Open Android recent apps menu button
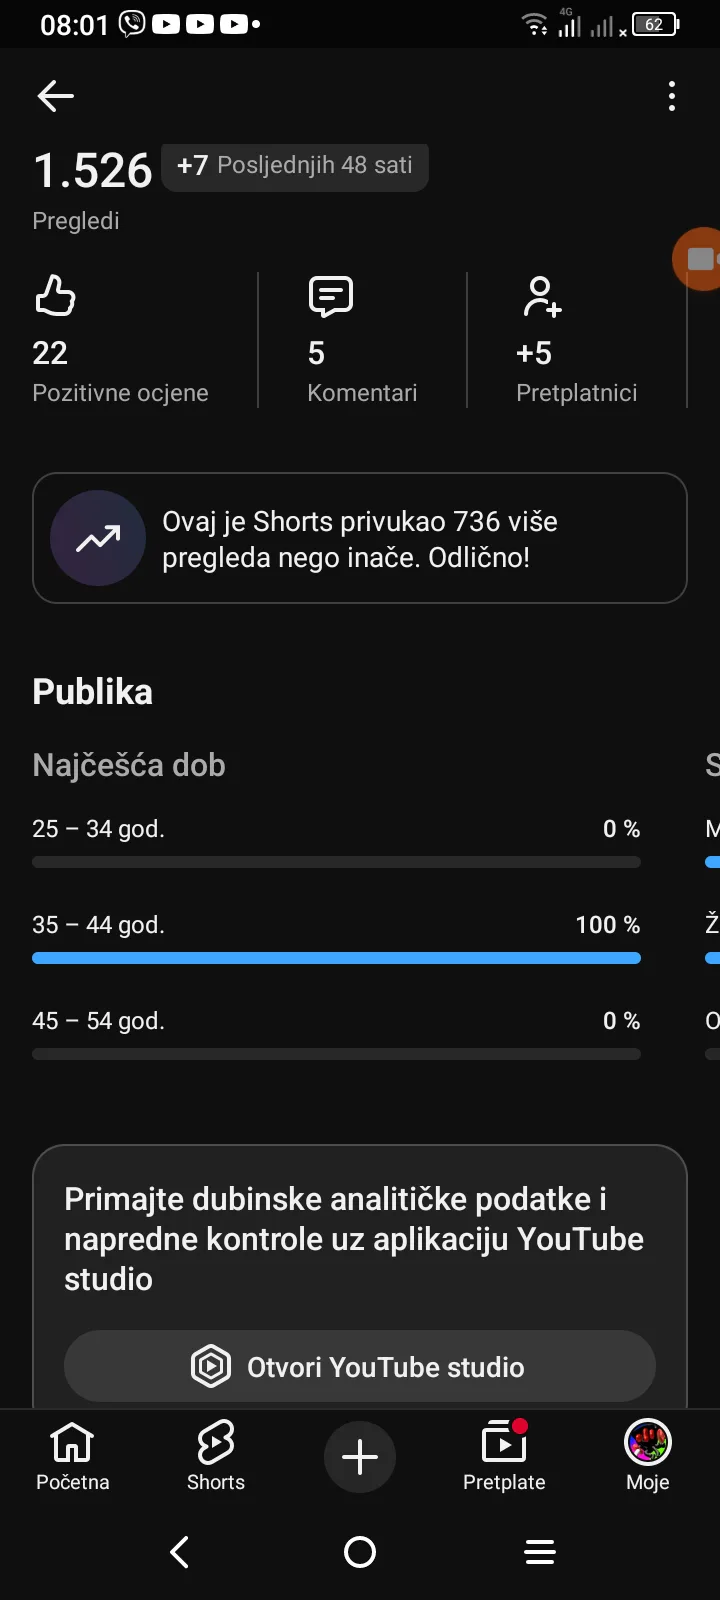The width and height of the screenshot is (720, 1600). [x=540, y=1552]
